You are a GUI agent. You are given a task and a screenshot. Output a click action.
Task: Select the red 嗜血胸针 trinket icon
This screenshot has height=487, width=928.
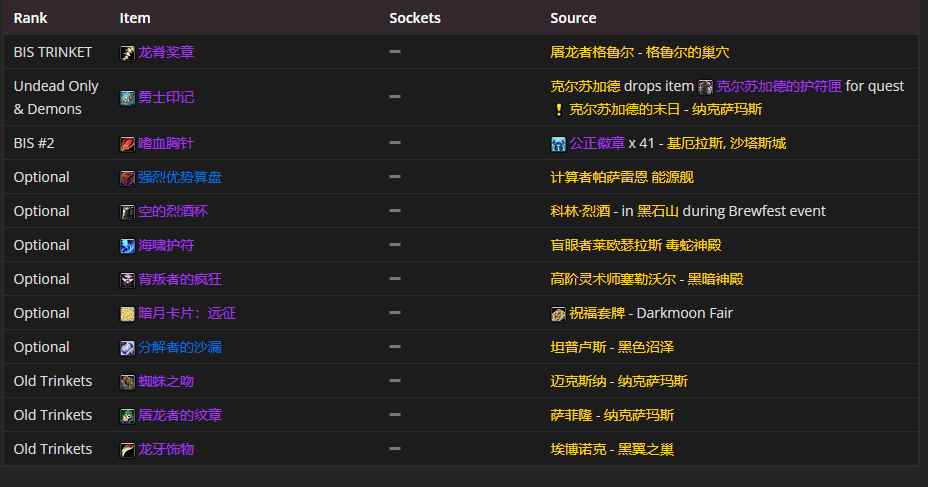click(x=127, y=144)
